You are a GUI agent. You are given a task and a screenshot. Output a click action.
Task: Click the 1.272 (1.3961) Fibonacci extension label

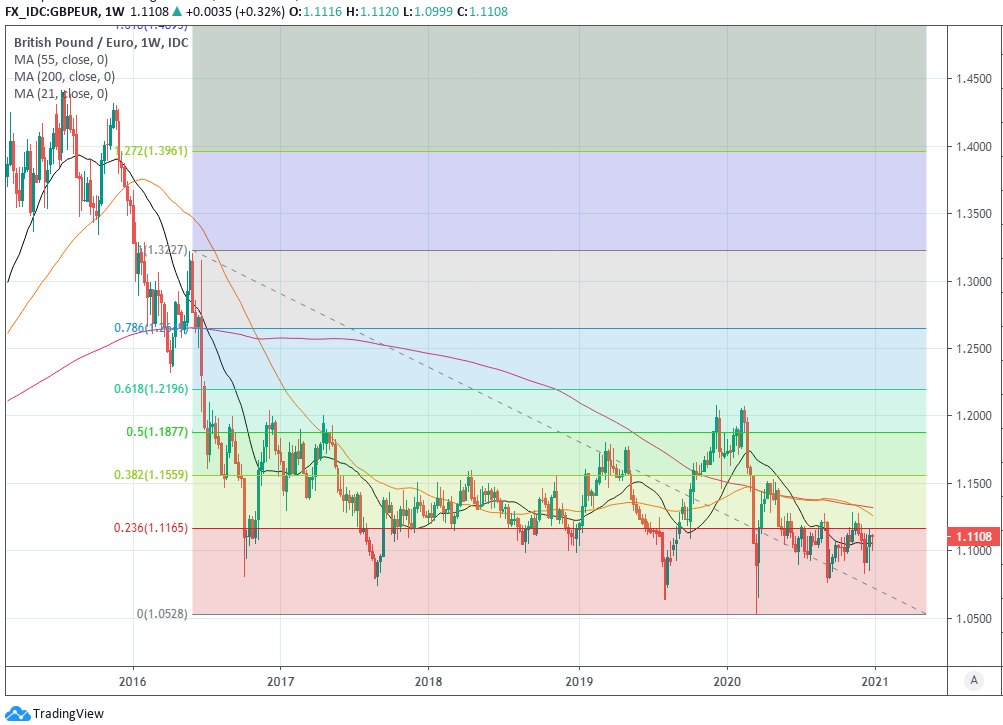(x=151, y=151)
